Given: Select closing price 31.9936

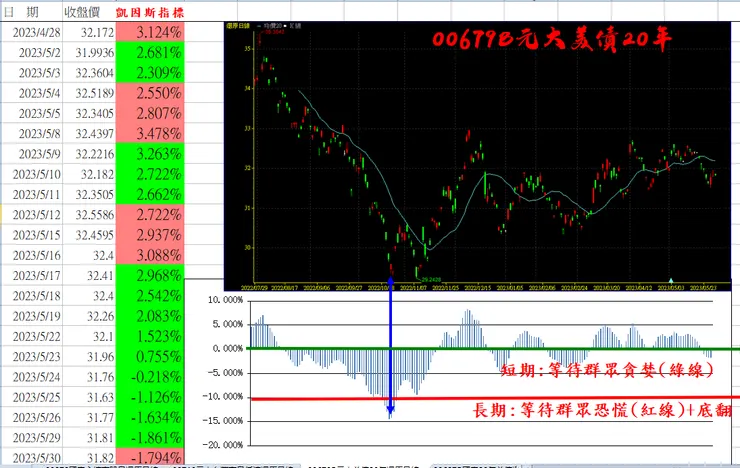Looking at the screenshot, I should pos(89,52).
